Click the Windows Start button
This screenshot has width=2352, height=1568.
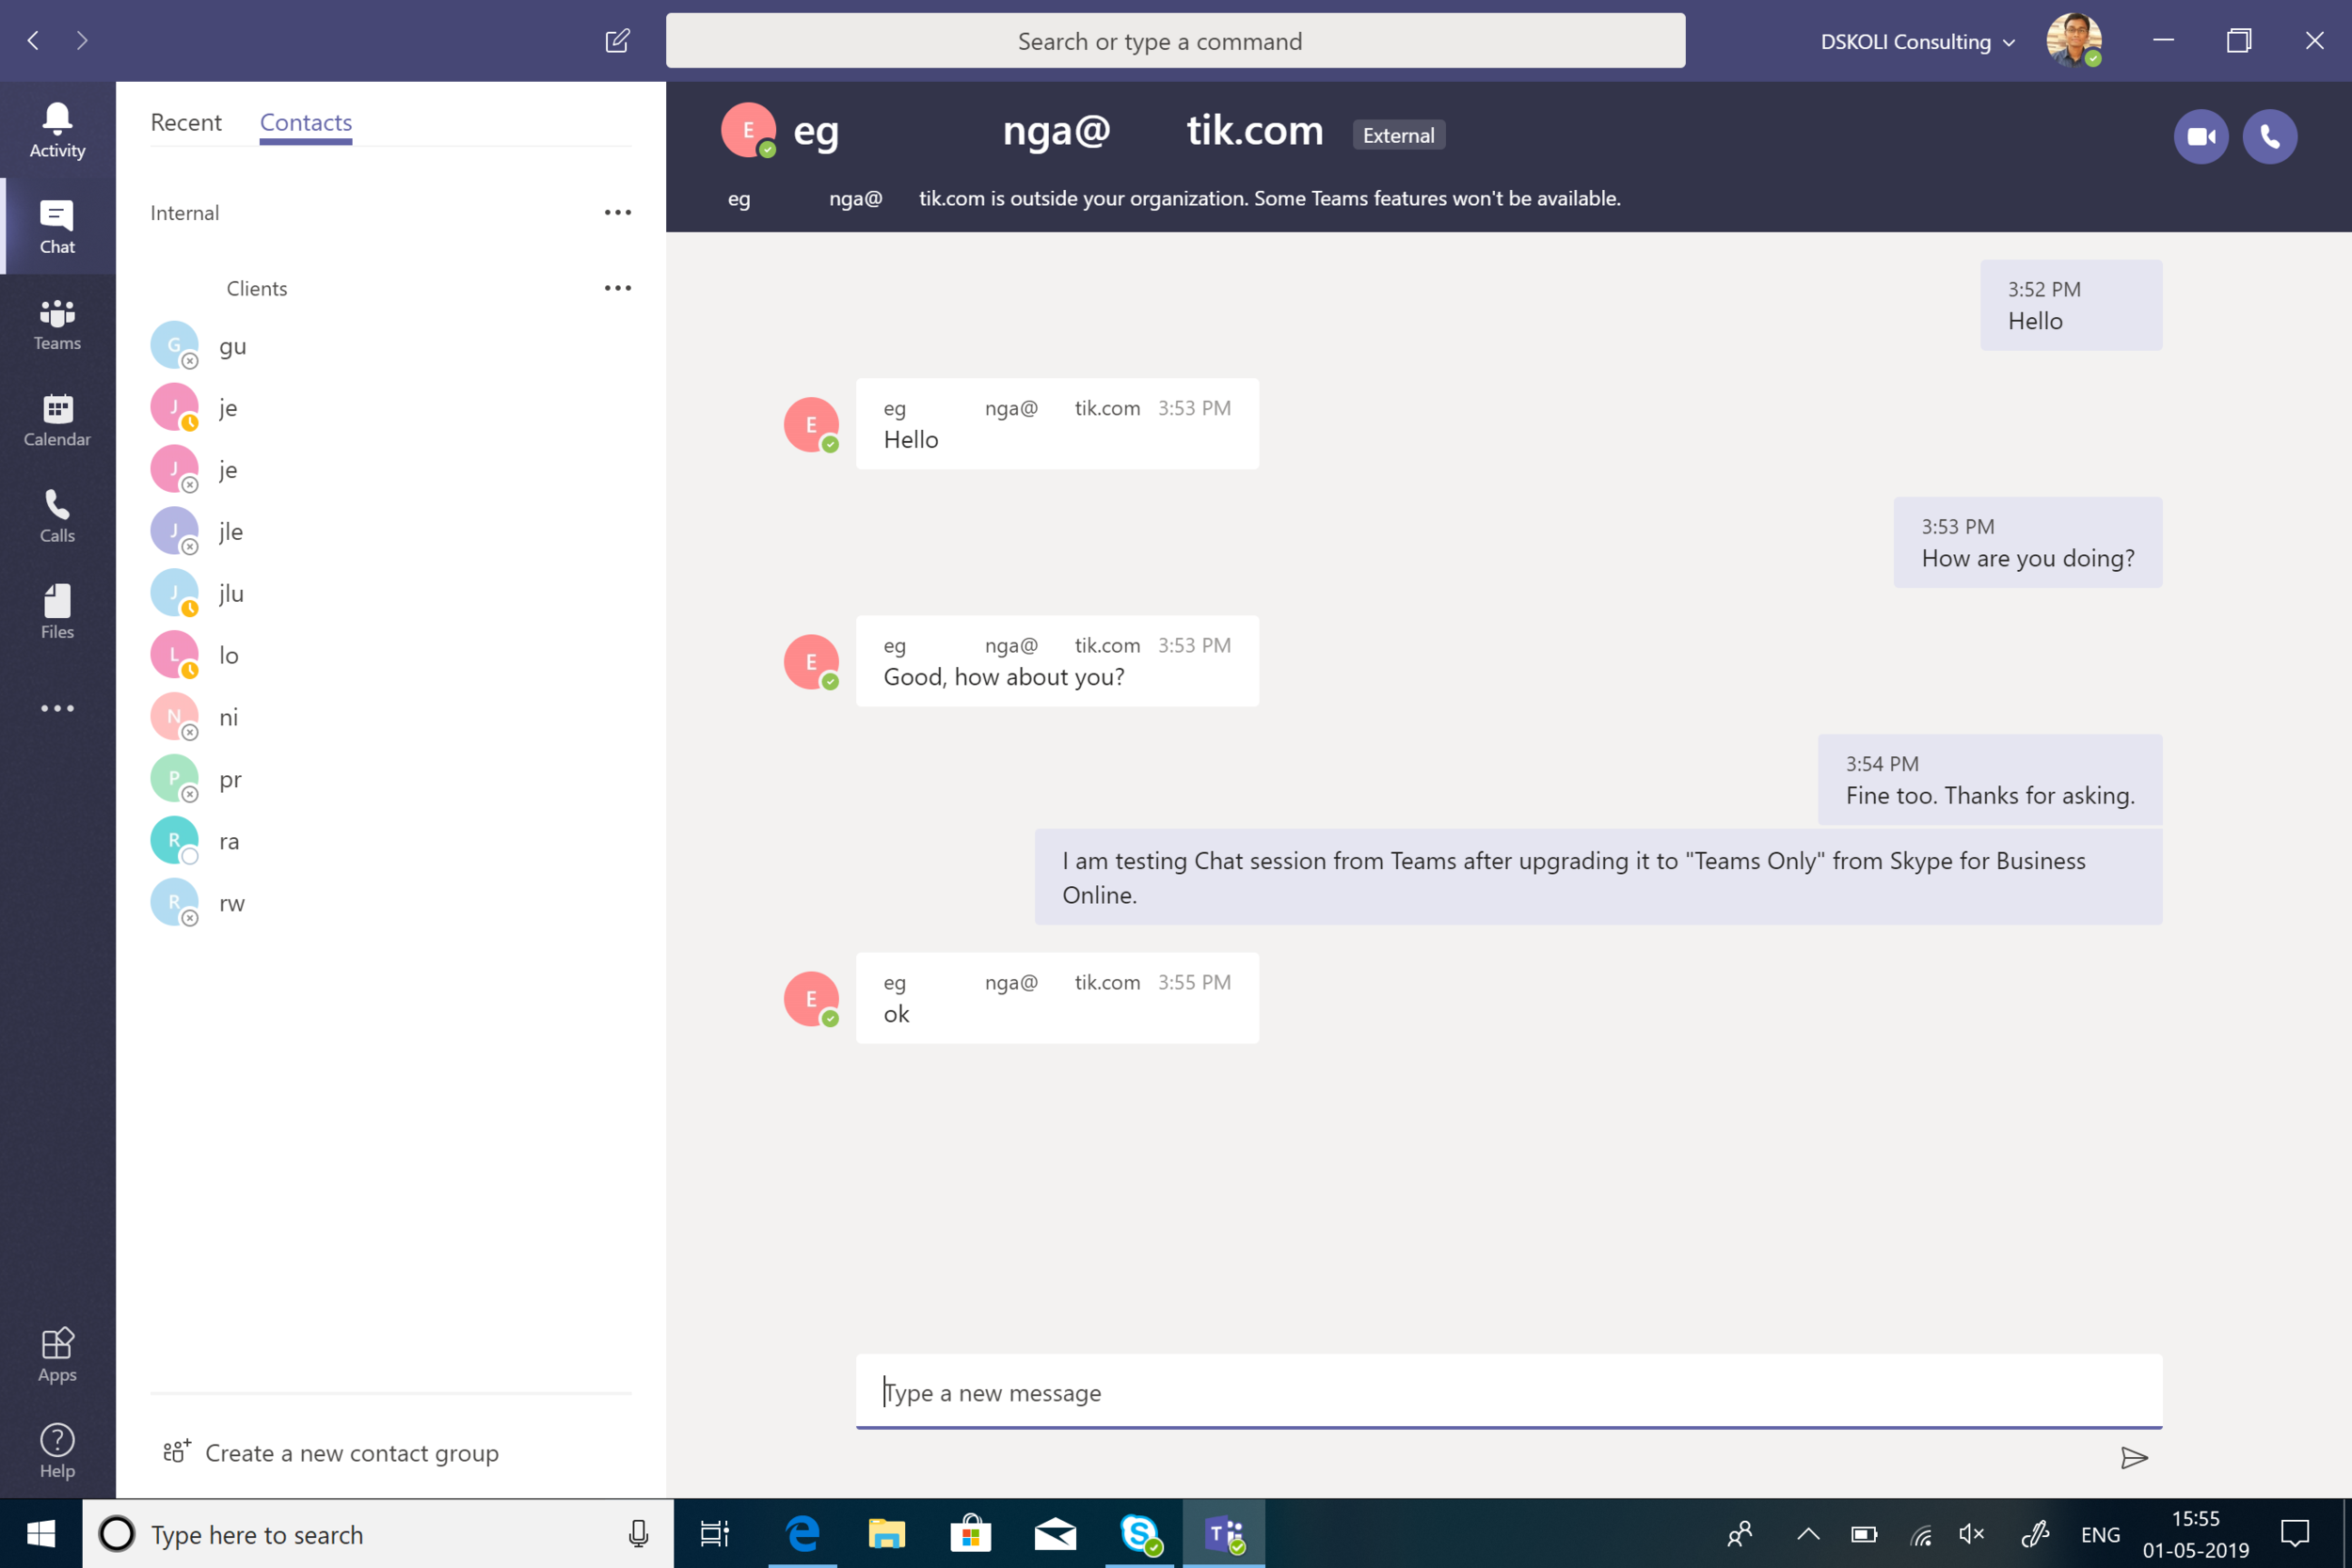pyautogui.click(x=41, y=1533)
